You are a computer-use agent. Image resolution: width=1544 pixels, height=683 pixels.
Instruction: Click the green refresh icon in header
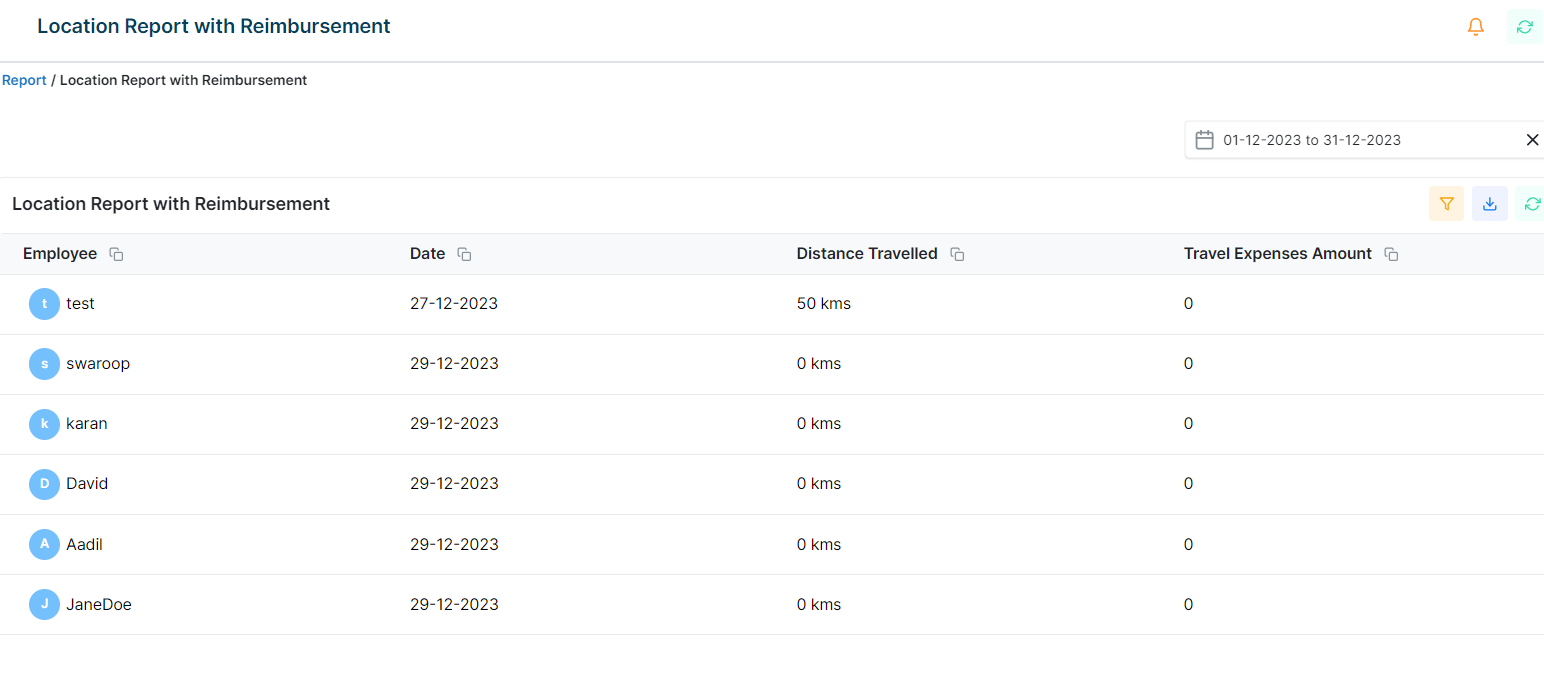[1524, 27]
